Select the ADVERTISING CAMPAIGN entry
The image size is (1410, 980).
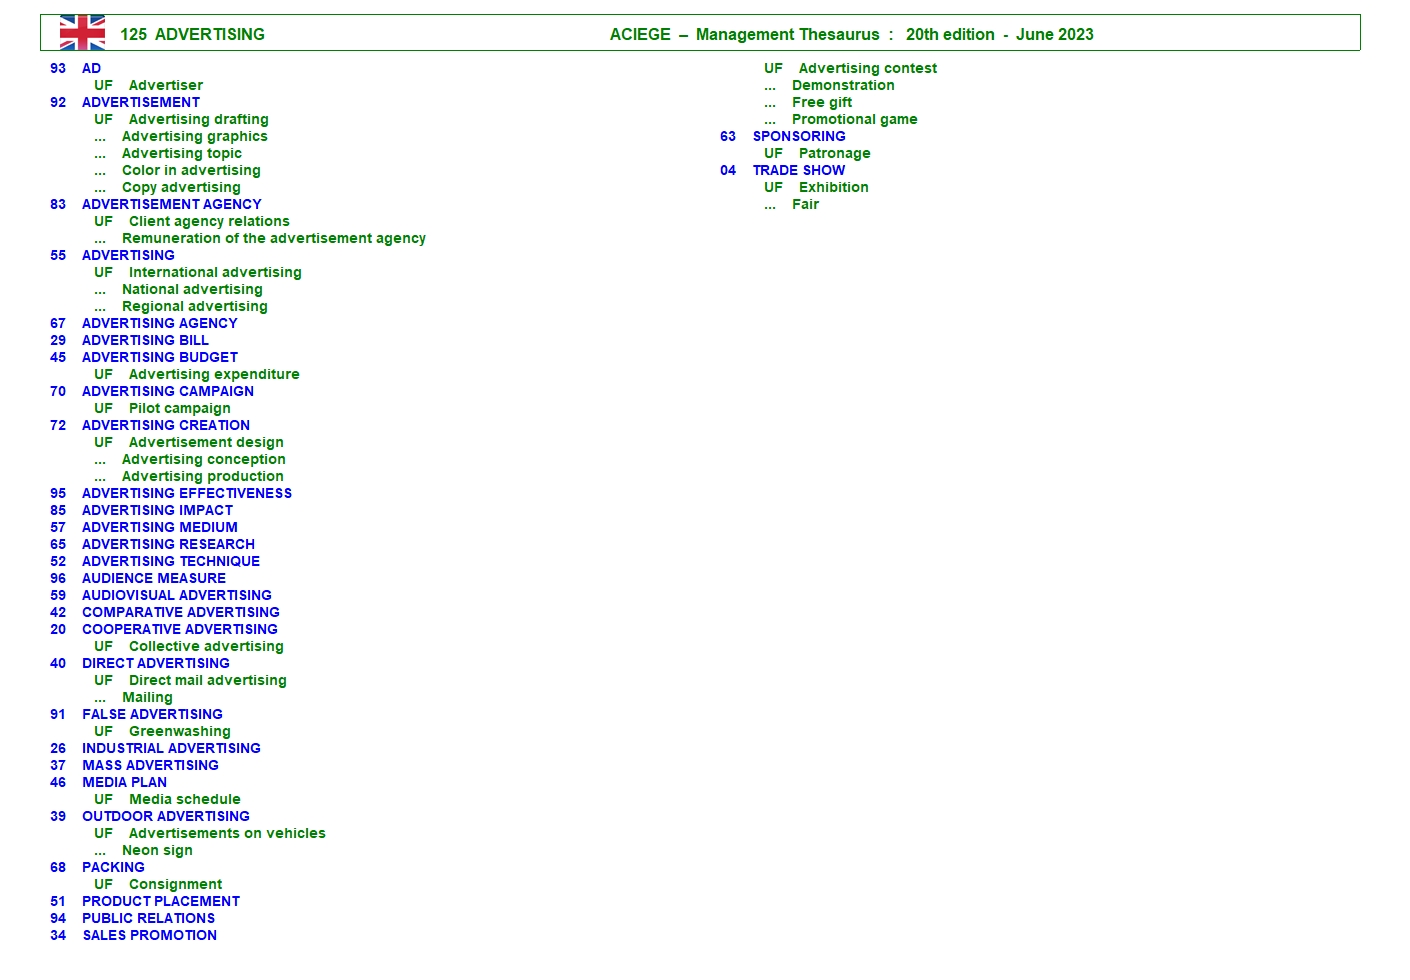click(167, 391)
